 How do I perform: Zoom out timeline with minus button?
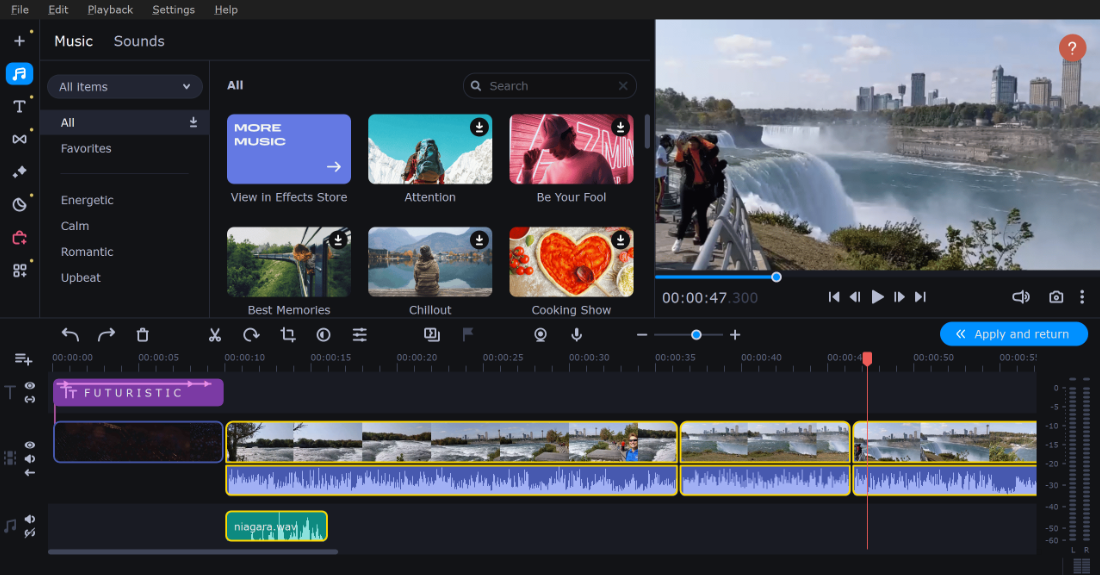642,335
